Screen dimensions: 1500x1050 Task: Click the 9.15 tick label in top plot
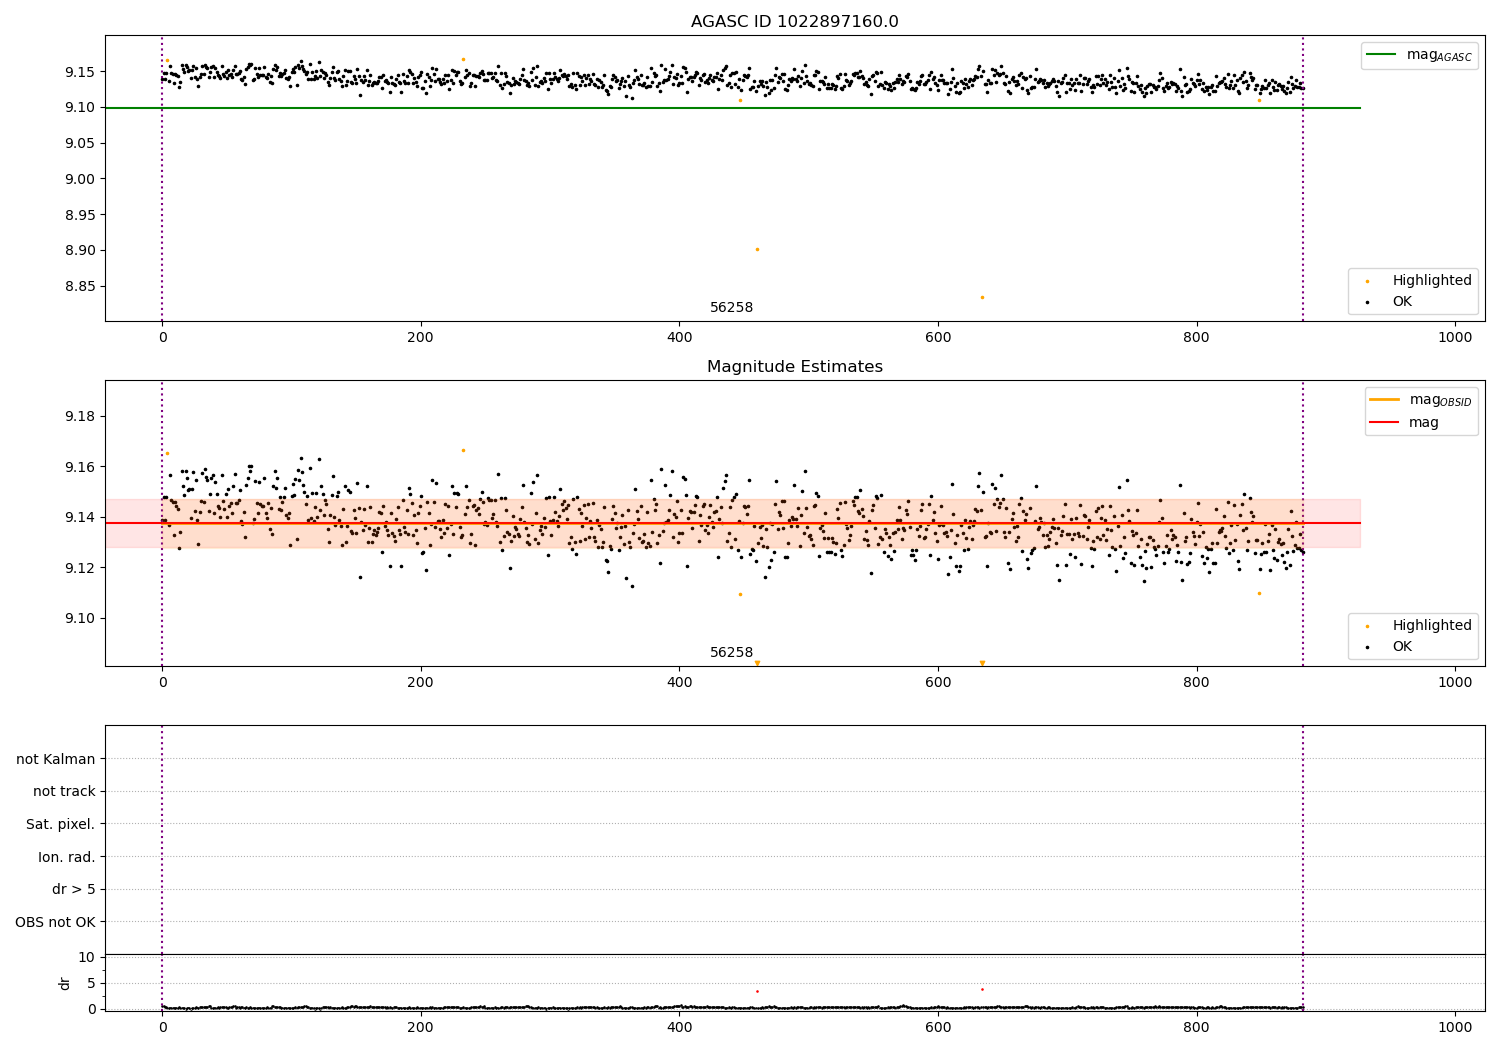[80, 72]
